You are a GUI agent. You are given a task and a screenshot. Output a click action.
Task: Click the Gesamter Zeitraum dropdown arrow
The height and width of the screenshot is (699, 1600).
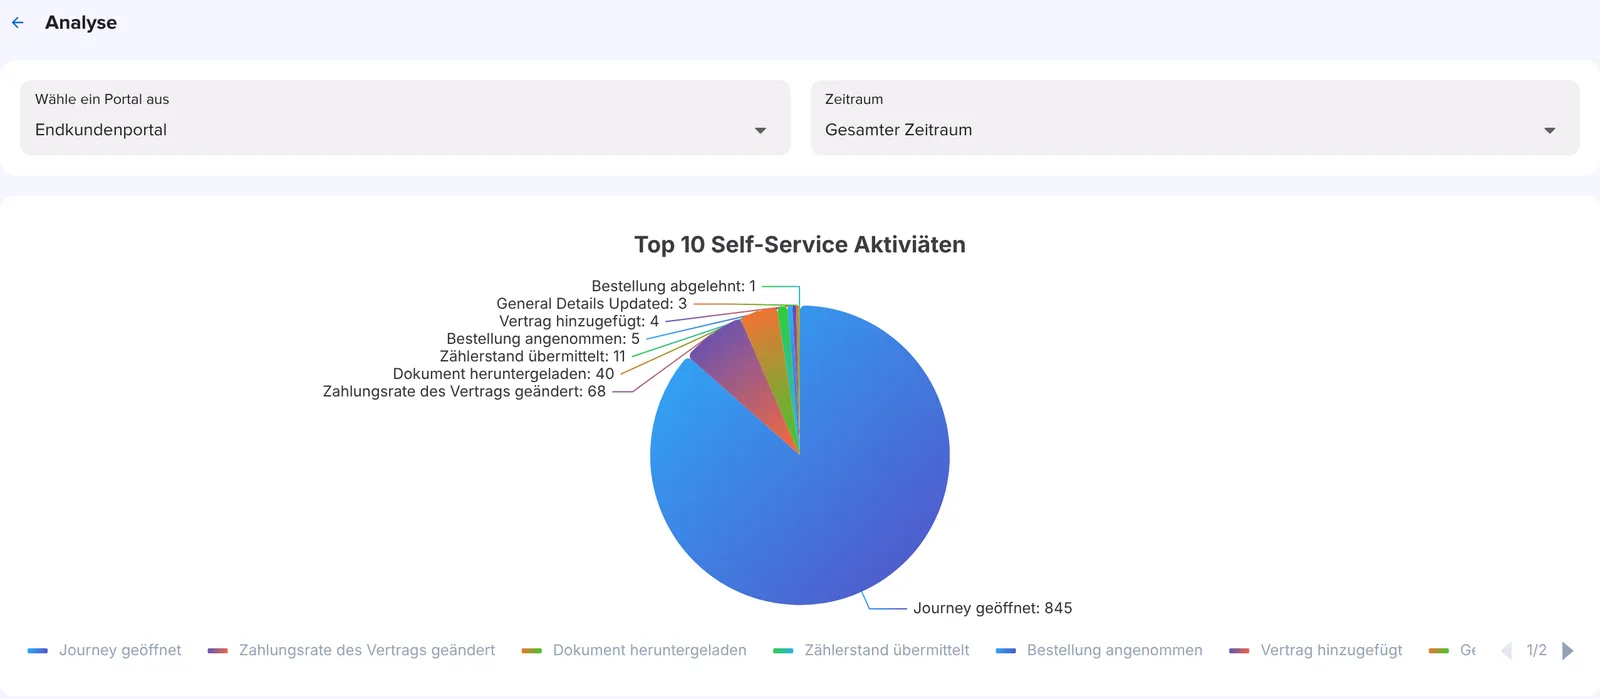pos(1550,131)
